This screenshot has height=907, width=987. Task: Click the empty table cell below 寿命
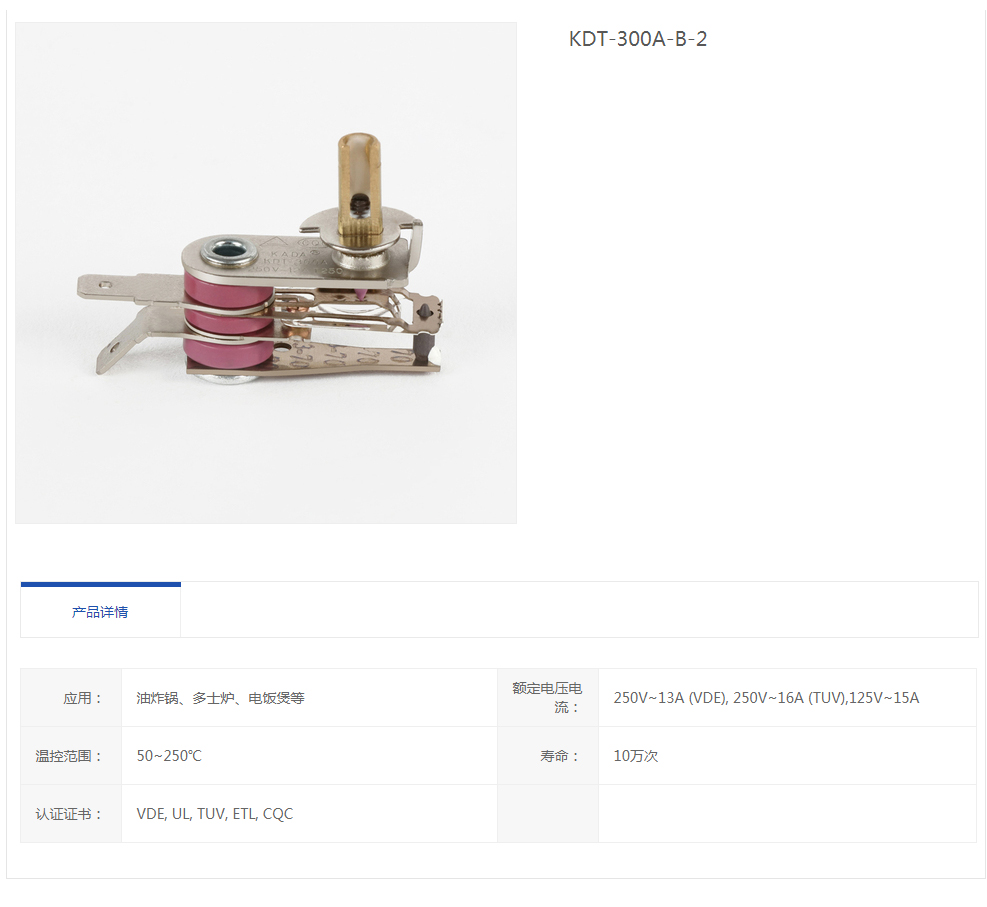[548, 813]
